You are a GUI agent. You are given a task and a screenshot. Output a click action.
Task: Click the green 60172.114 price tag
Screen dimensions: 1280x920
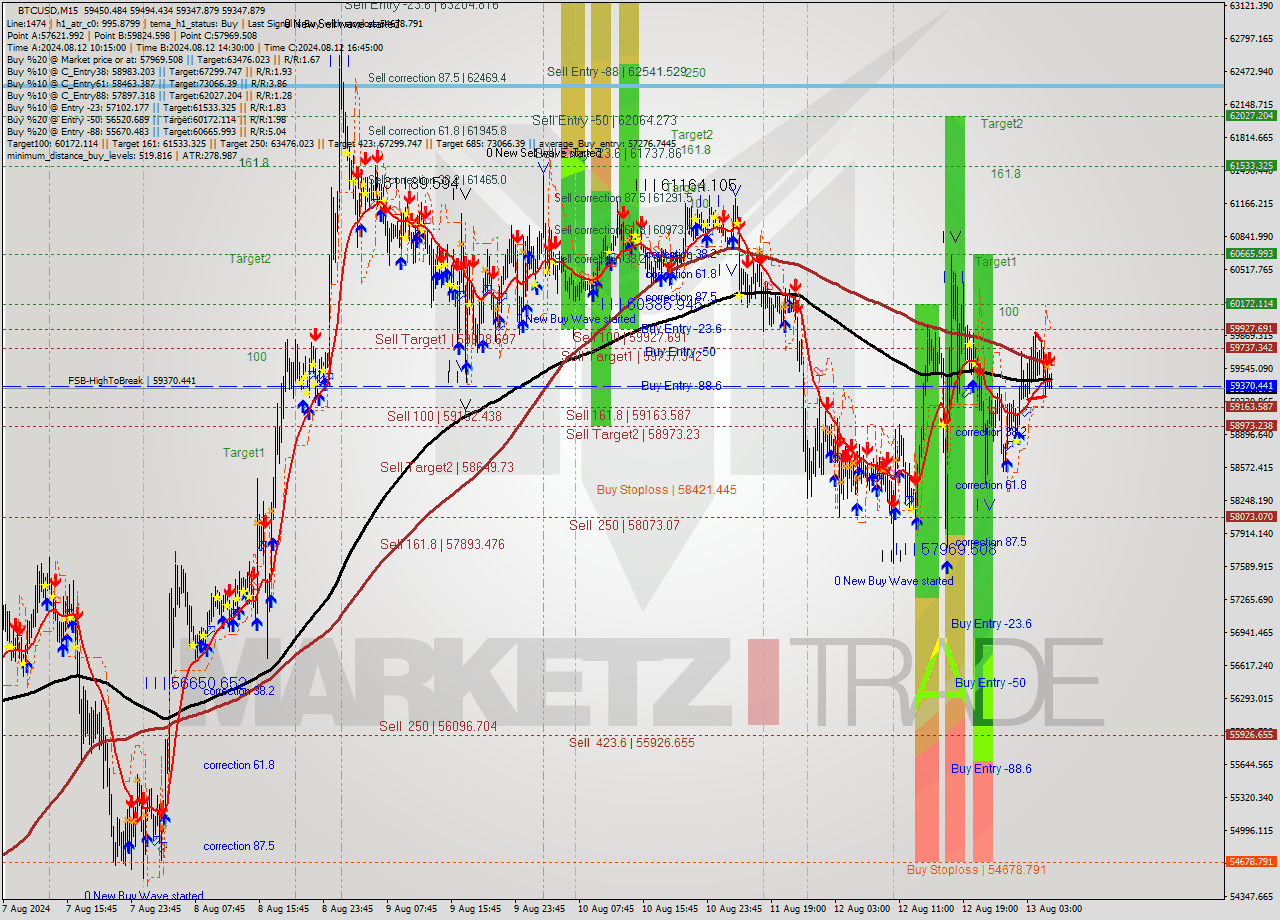[1251, 304]
